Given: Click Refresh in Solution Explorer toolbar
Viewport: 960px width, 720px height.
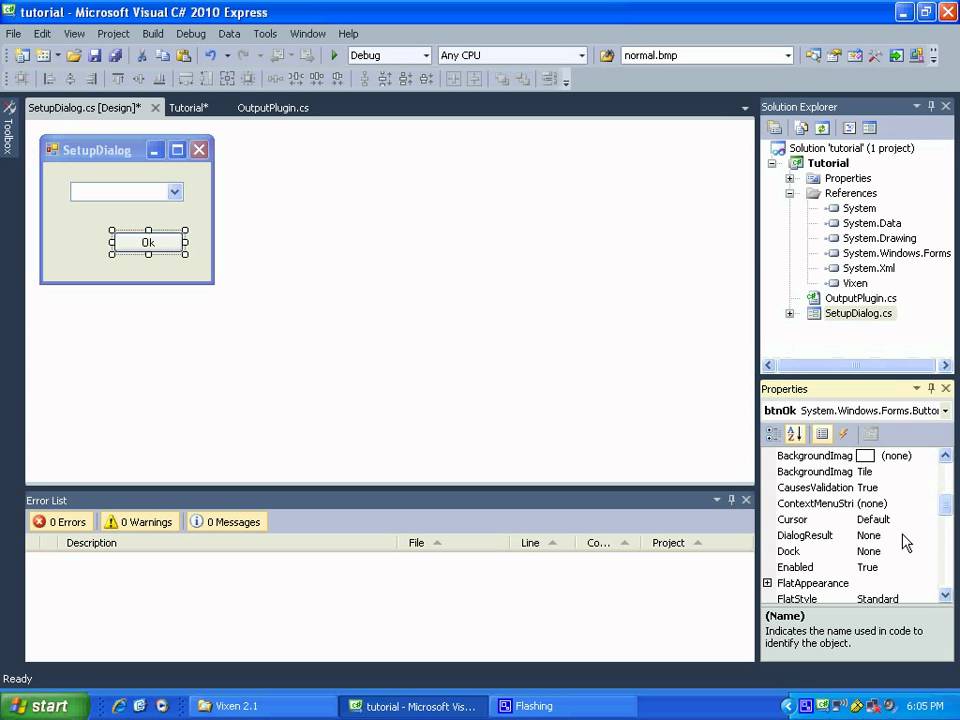Looking at the screenshot, I should 822,128.
